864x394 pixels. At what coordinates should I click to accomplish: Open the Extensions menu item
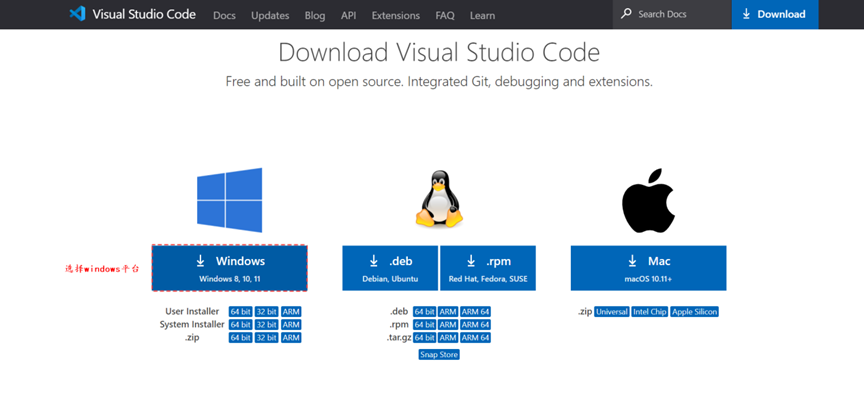(x=396, y=15)
